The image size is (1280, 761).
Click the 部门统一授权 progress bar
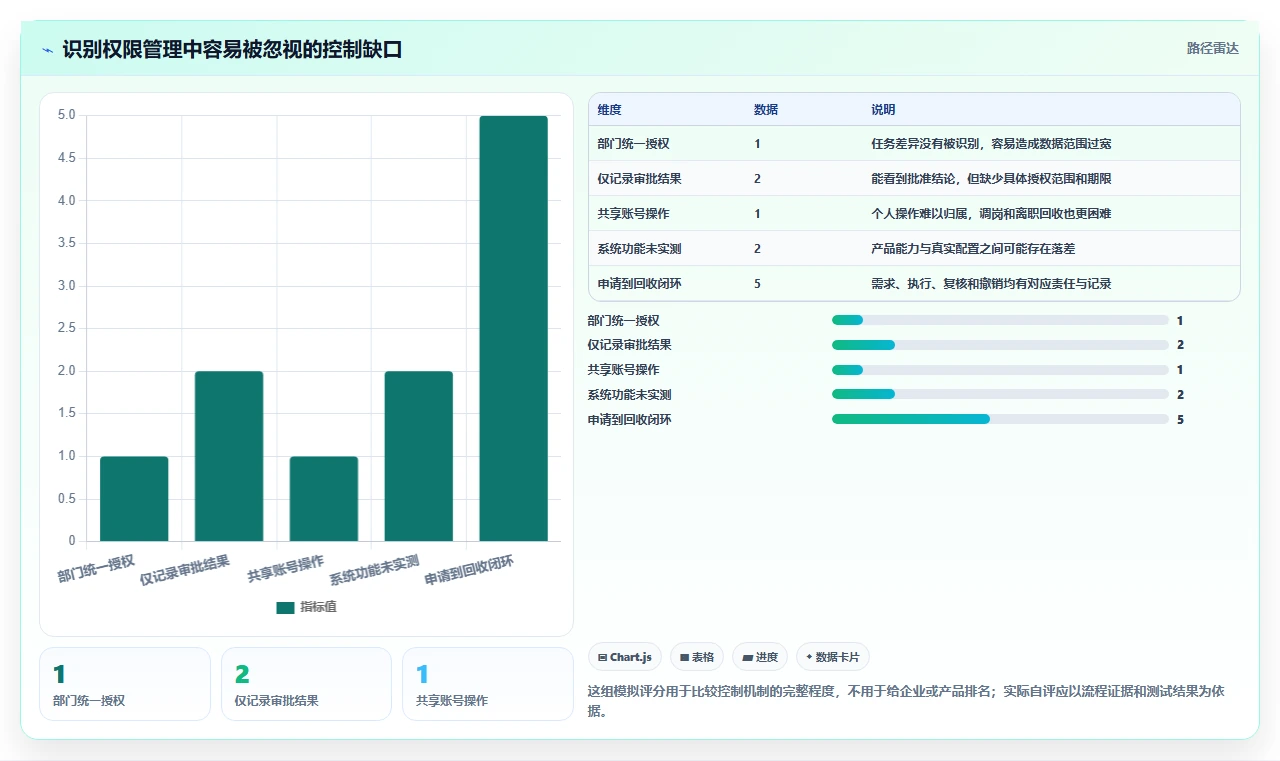point(1000,320)
